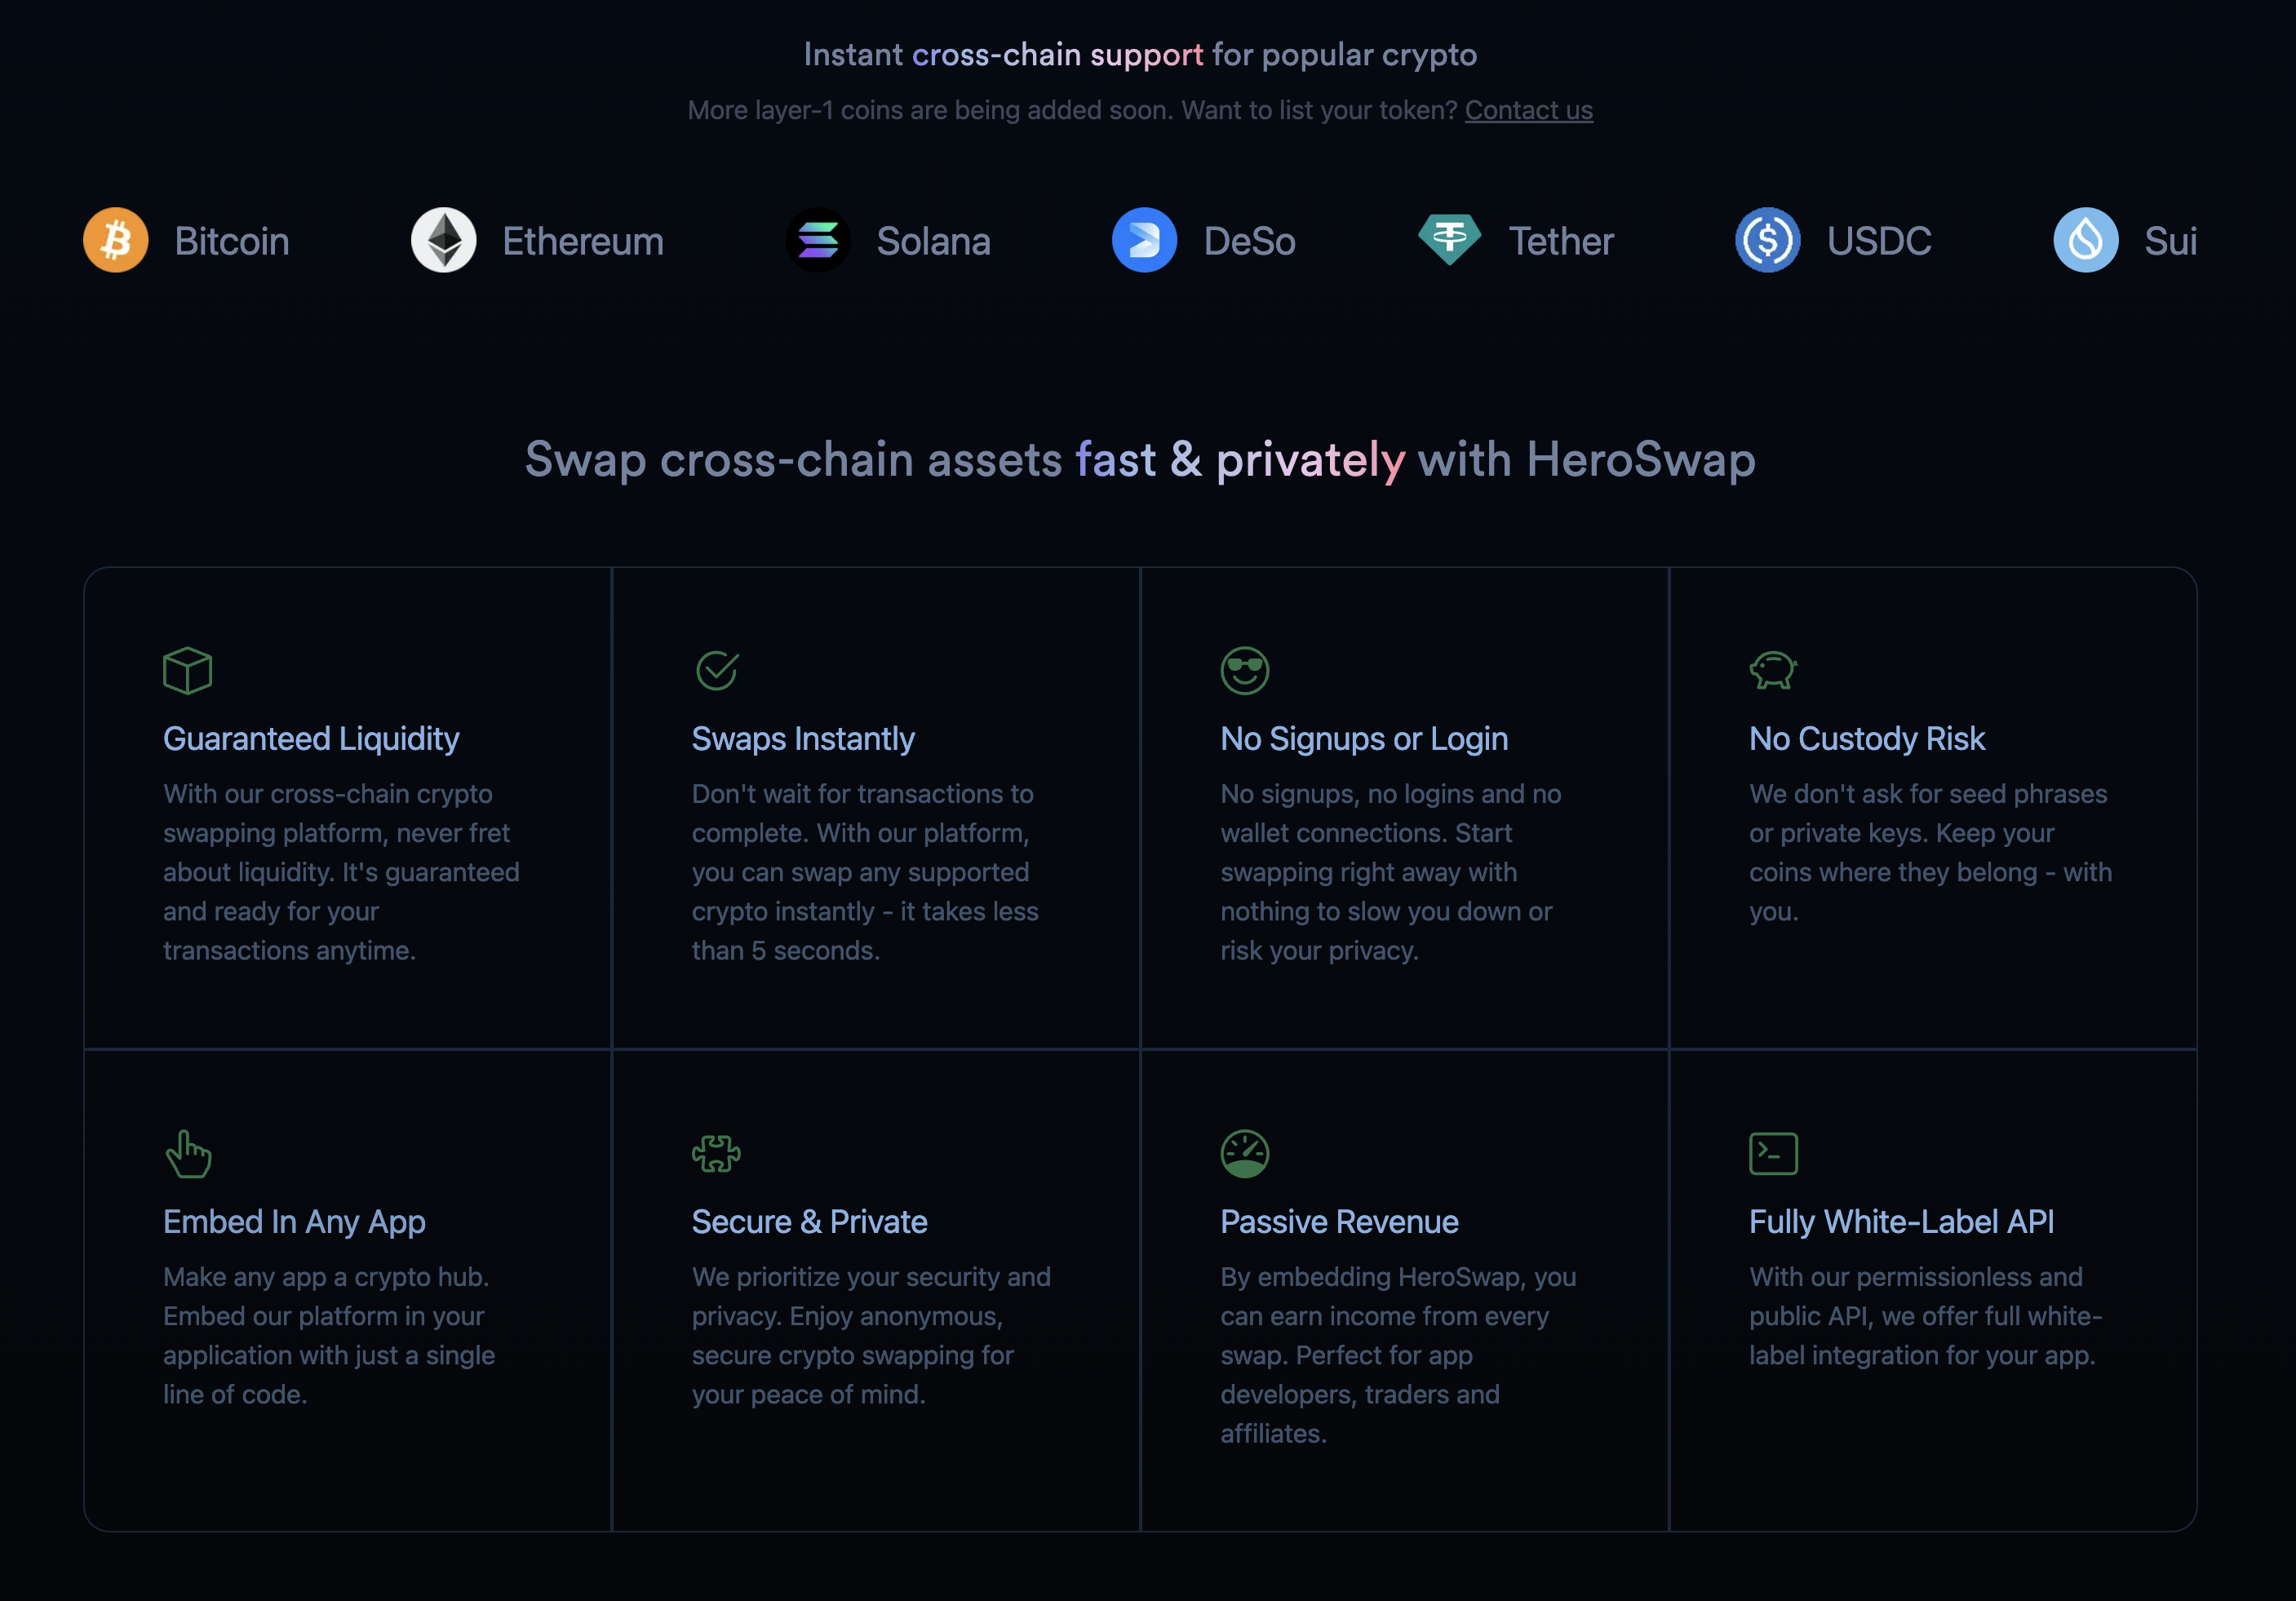
Task: Click the puzzle piece icon
Action: (717, 1154)
